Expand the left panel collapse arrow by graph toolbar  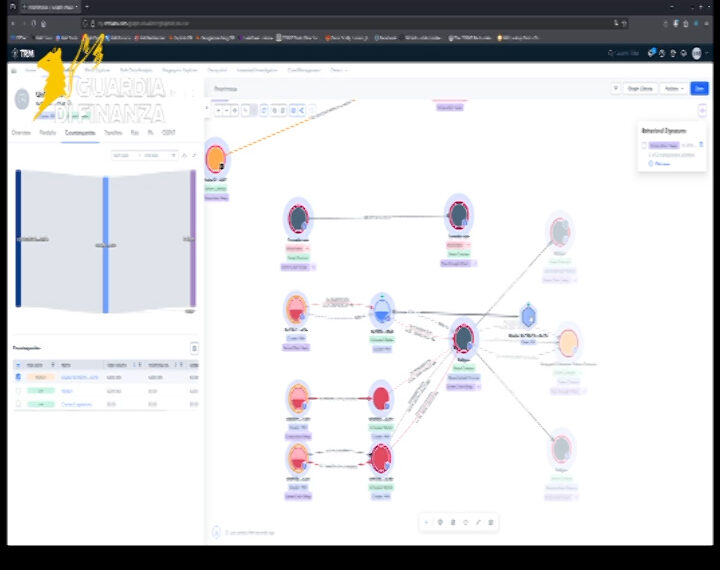pyautogui.click(x=207, y=108)
